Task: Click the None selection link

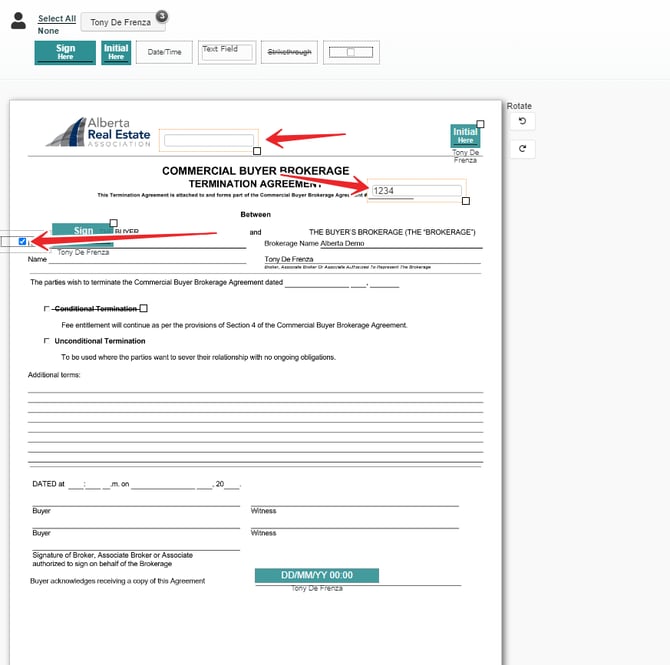Action: pyautogui.click(x=47, y=31)
